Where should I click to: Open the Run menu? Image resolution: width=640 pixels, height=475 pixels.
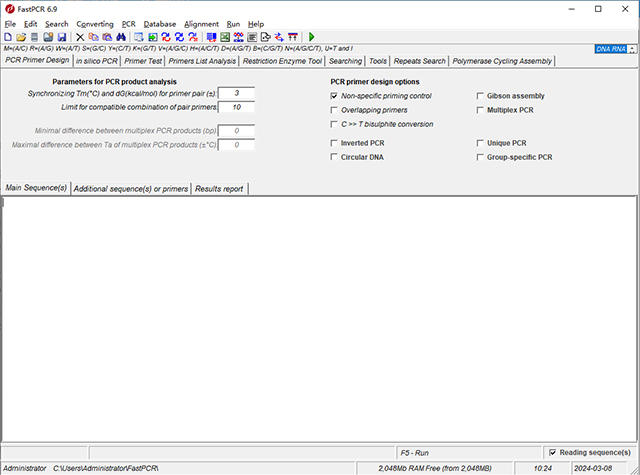(x=233, y=24)
